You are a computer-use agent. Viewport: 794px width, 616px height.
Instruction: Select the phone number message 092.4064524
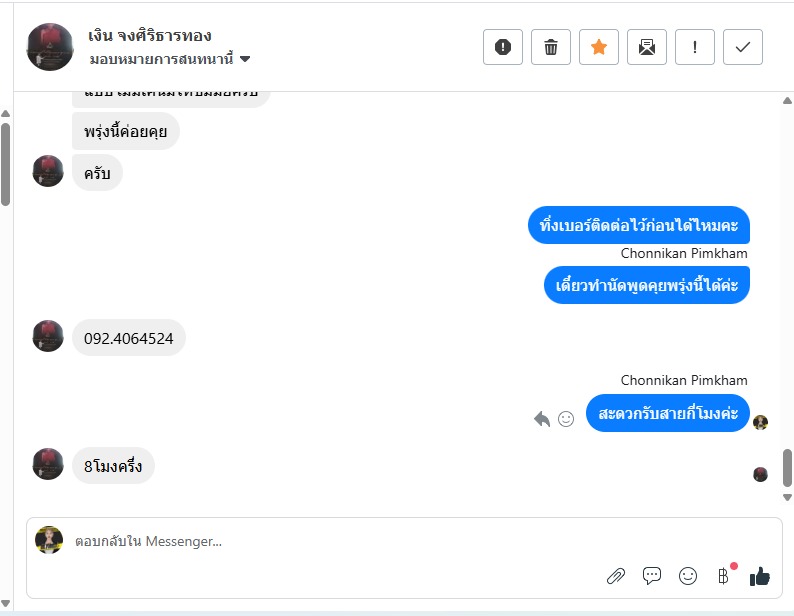129,338
